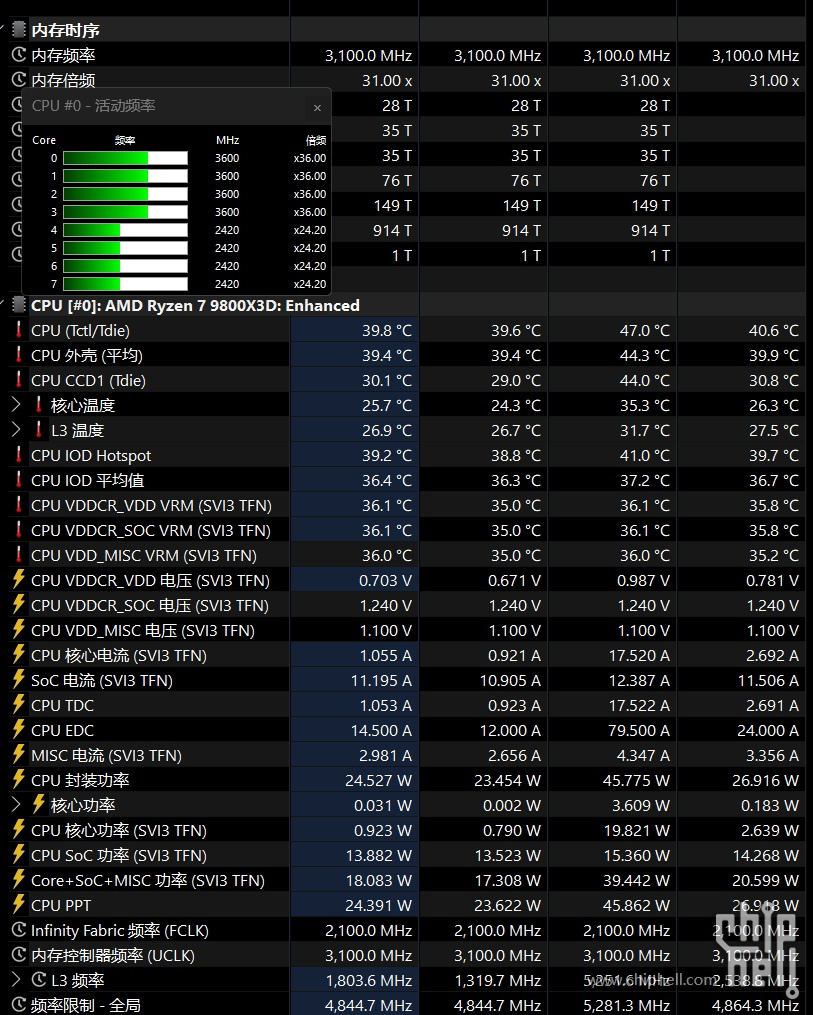Viewport: 813px width, 1015px height.
Task: Click lightning icon for CPU 核心电流
Action: point(19,654)
